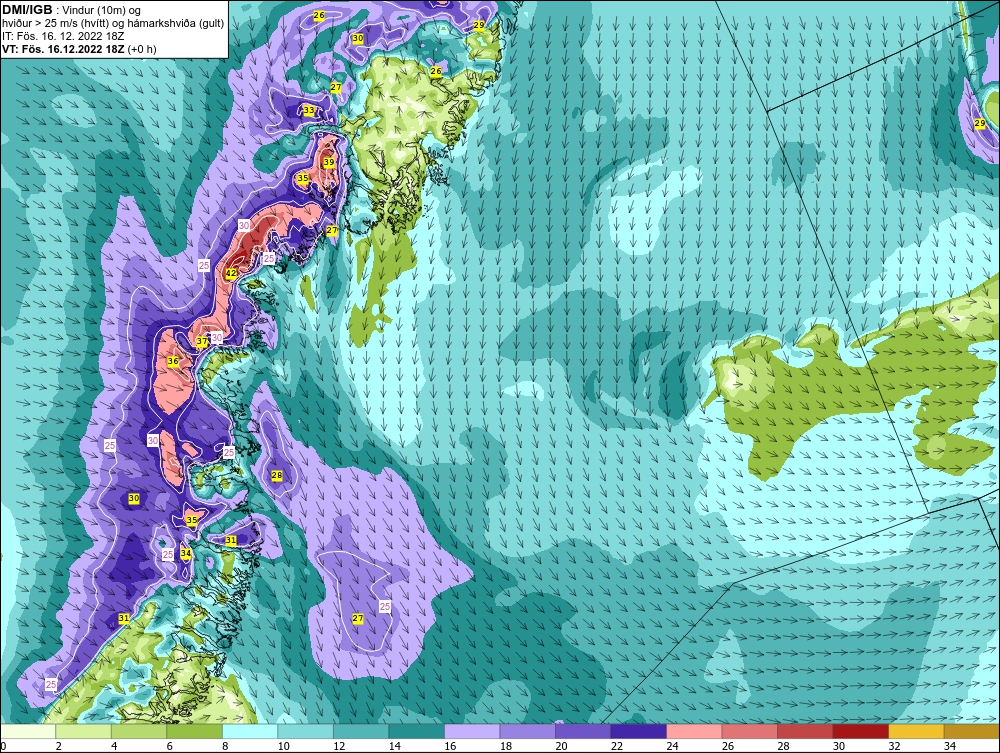The width and height of the screenshot is (1000, 753).
Task: Click the legend scale number 34
Action: (950, 746)
